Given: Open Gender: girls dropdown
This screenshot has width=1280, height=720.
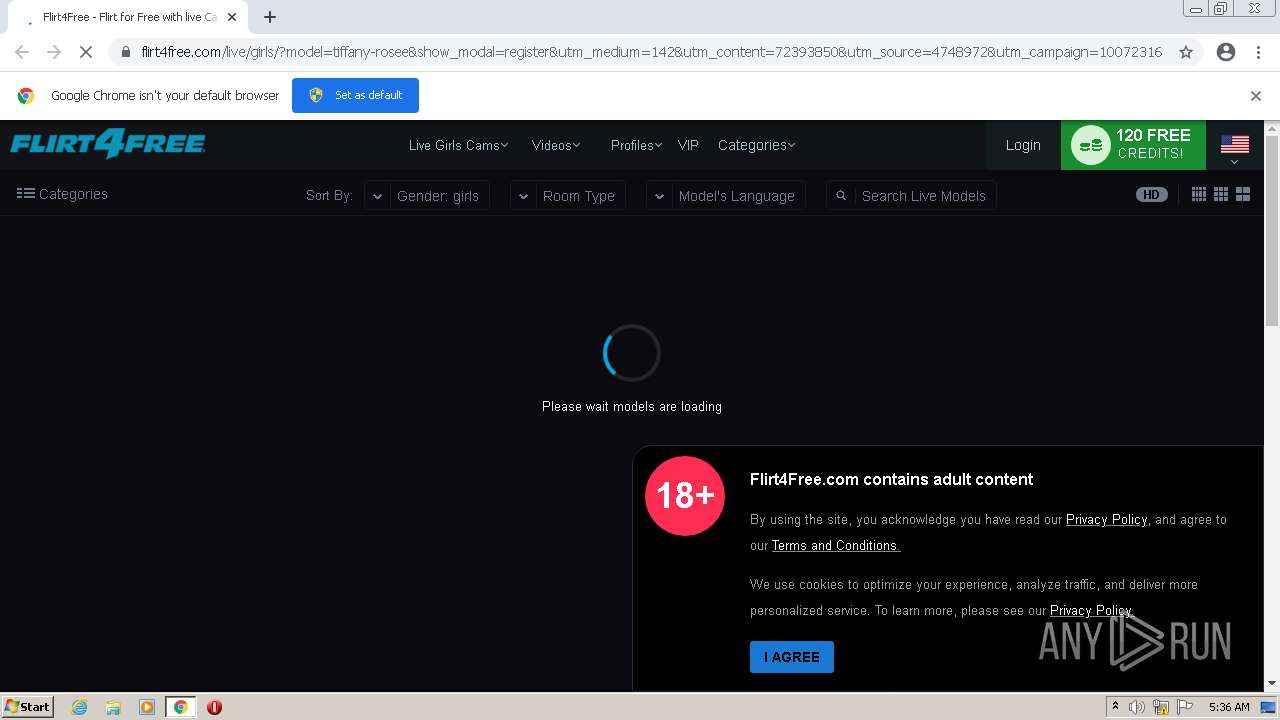Looking at the screenshot, I should [427, 196].
